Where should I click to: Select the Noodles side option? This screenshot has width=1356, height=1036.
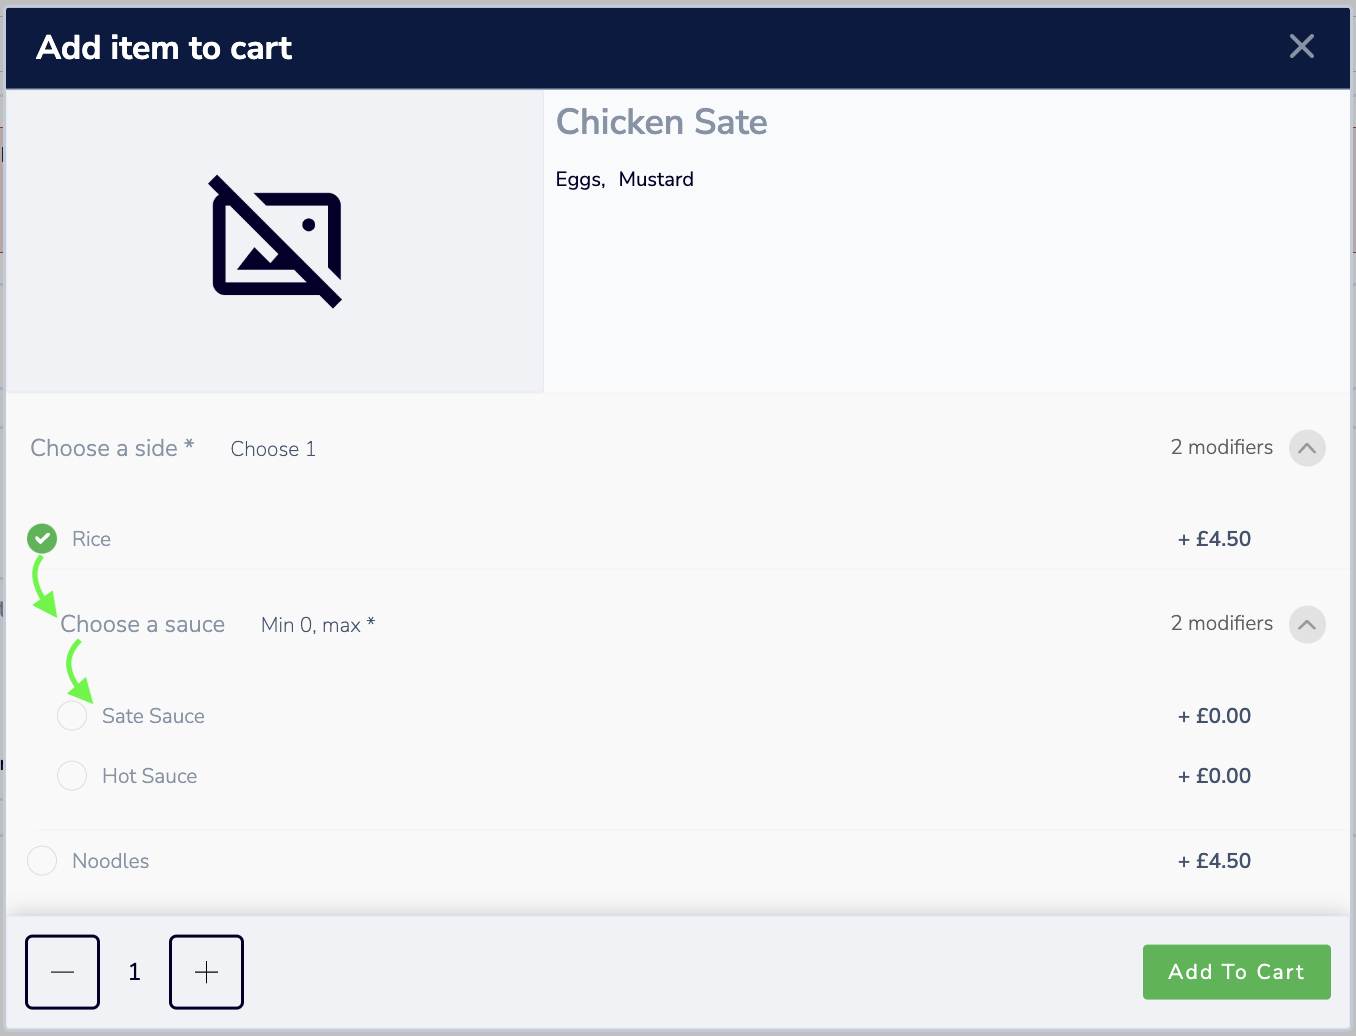point(42,861)
